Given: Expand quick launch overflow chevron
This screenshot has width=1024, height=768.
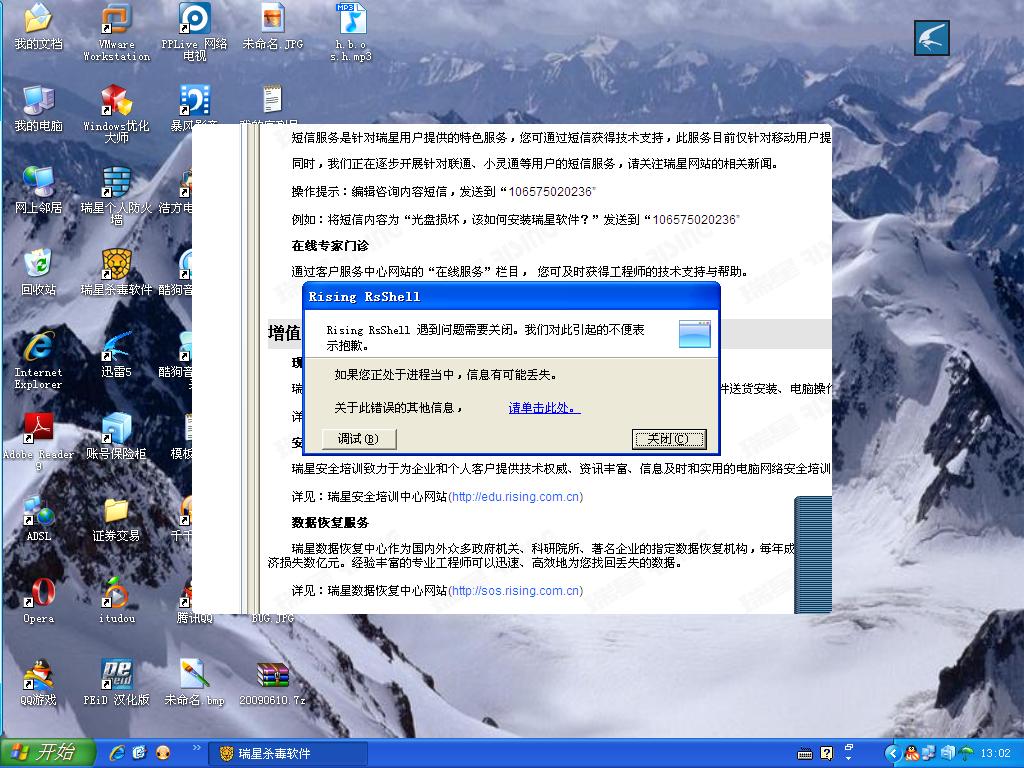Looking at the screenshot, I should (x=197, y=748).
